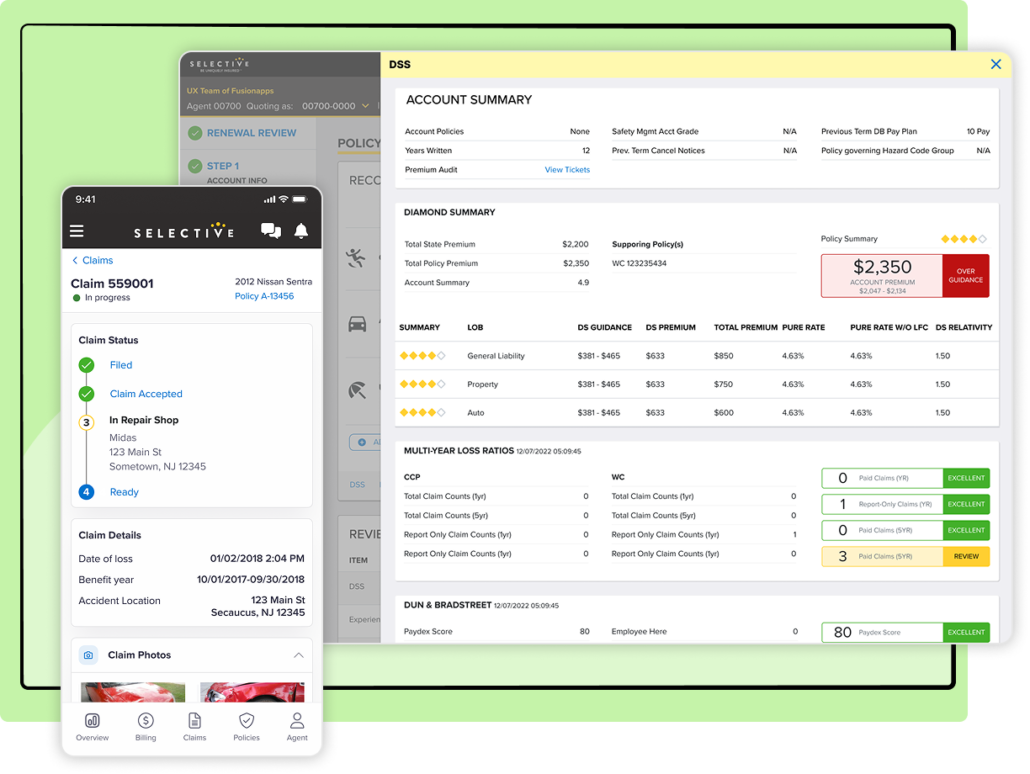Click the $2,350 account premium box

click(882, 276)
